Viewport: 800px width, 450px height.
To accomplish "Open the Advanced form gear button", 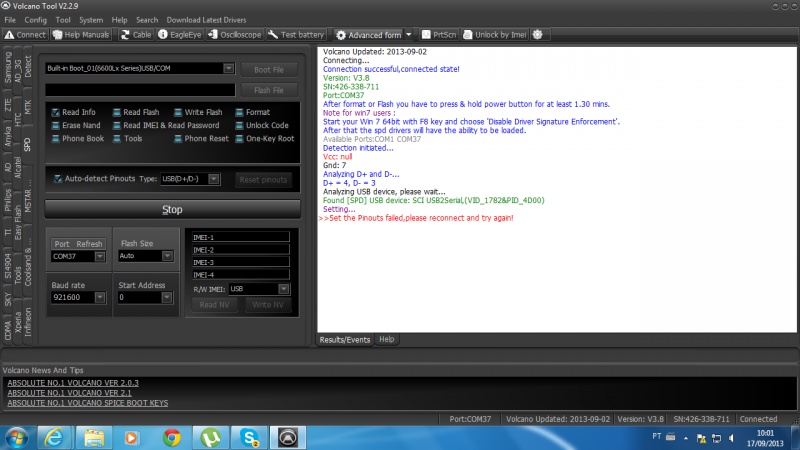I will (x=368, y=35).
